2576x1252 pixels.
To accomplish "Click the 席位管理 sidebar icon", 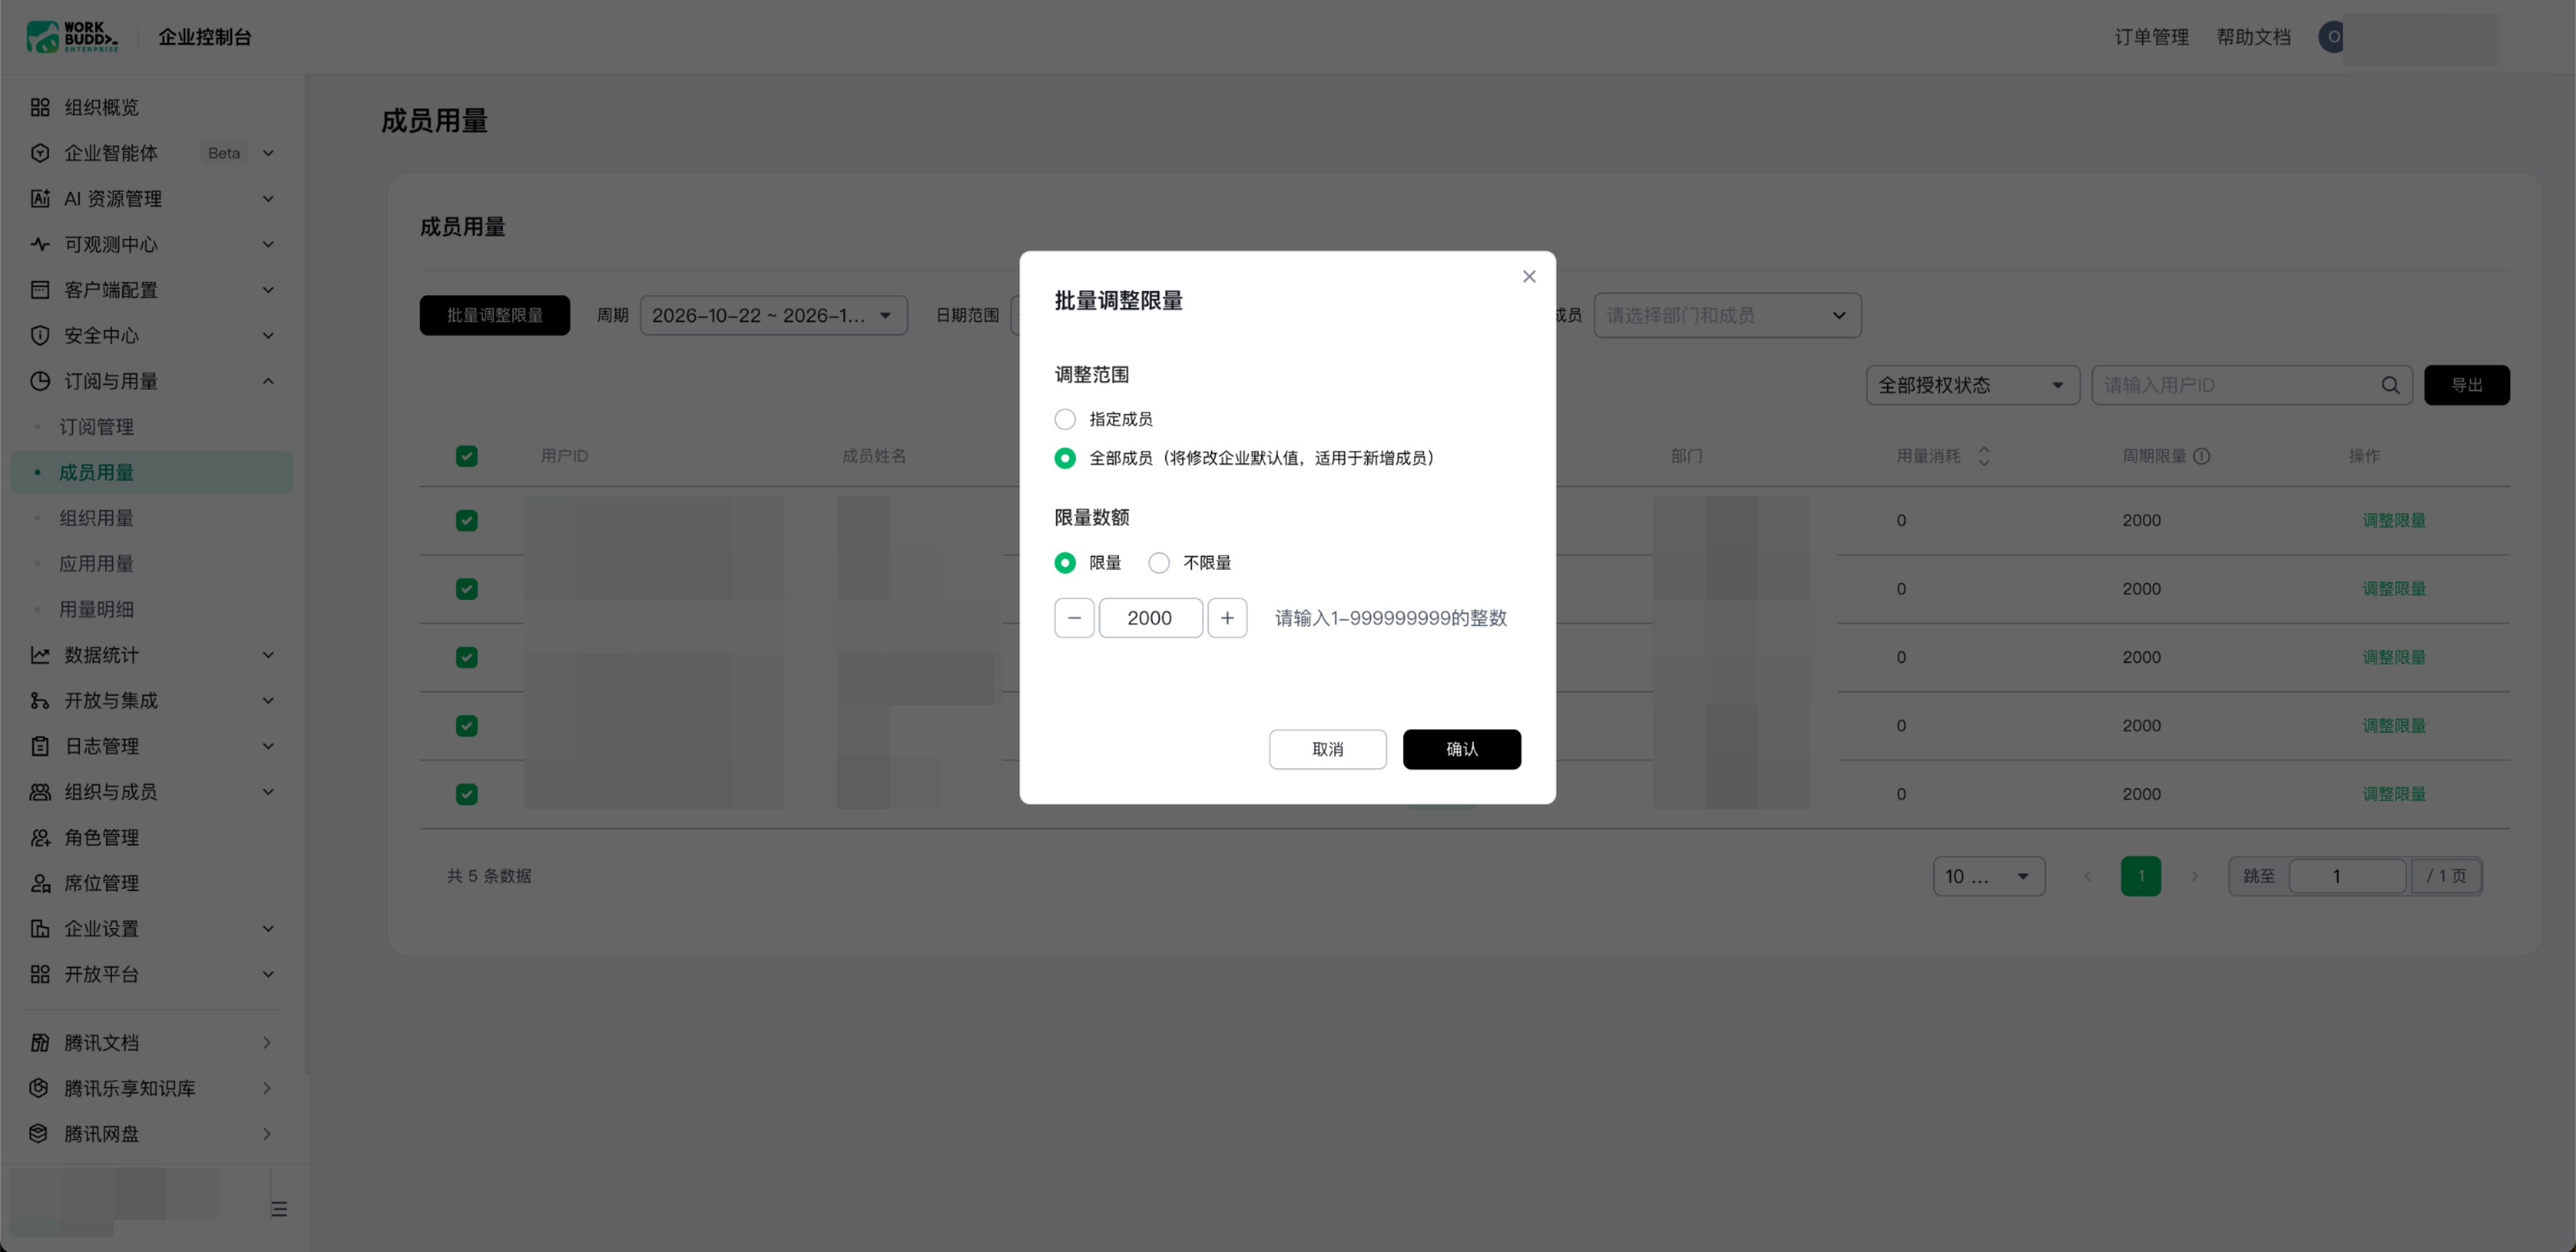I will (40, 883).
